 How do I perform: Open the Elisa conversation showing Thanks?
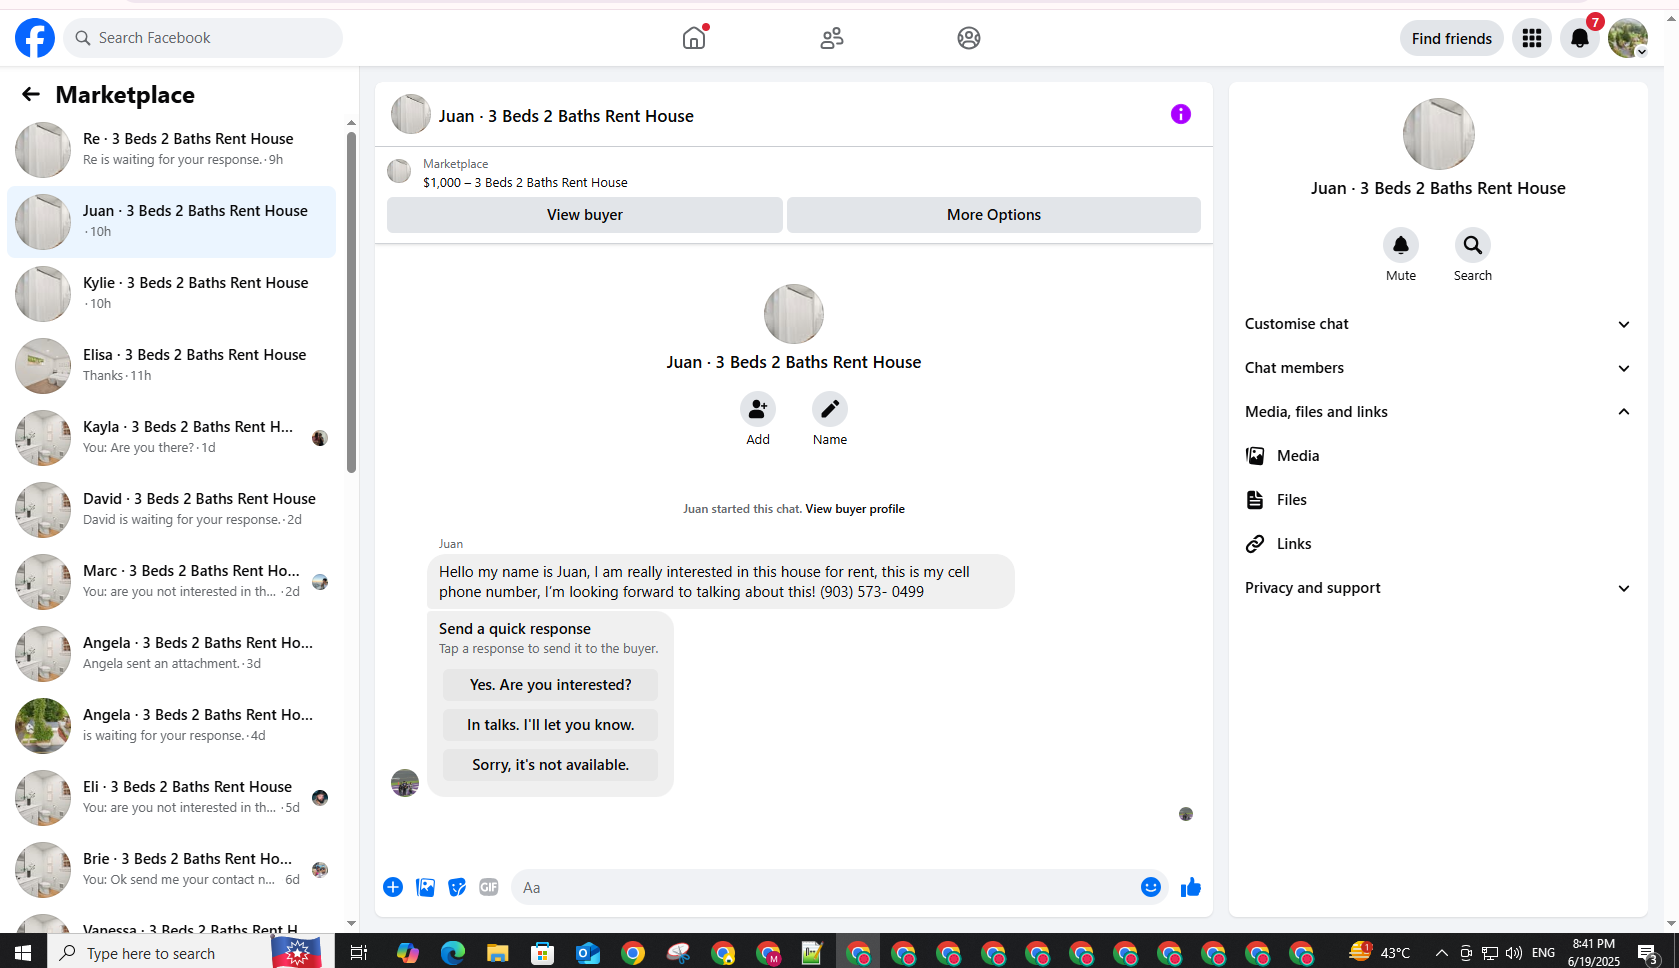[172, 366]
